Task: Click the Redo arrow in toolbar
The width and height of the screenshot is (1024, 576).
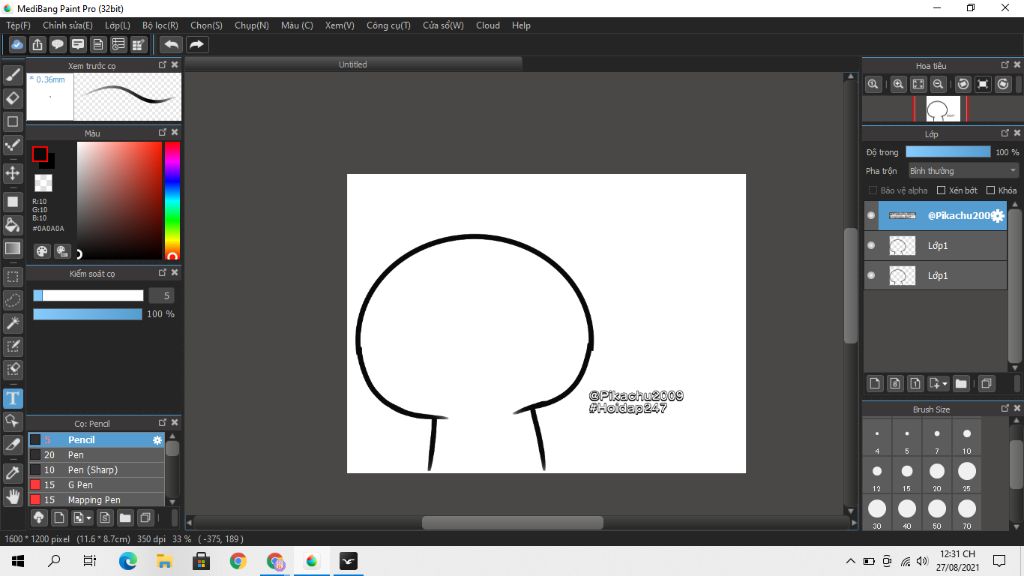Action: tap(197, 44)
